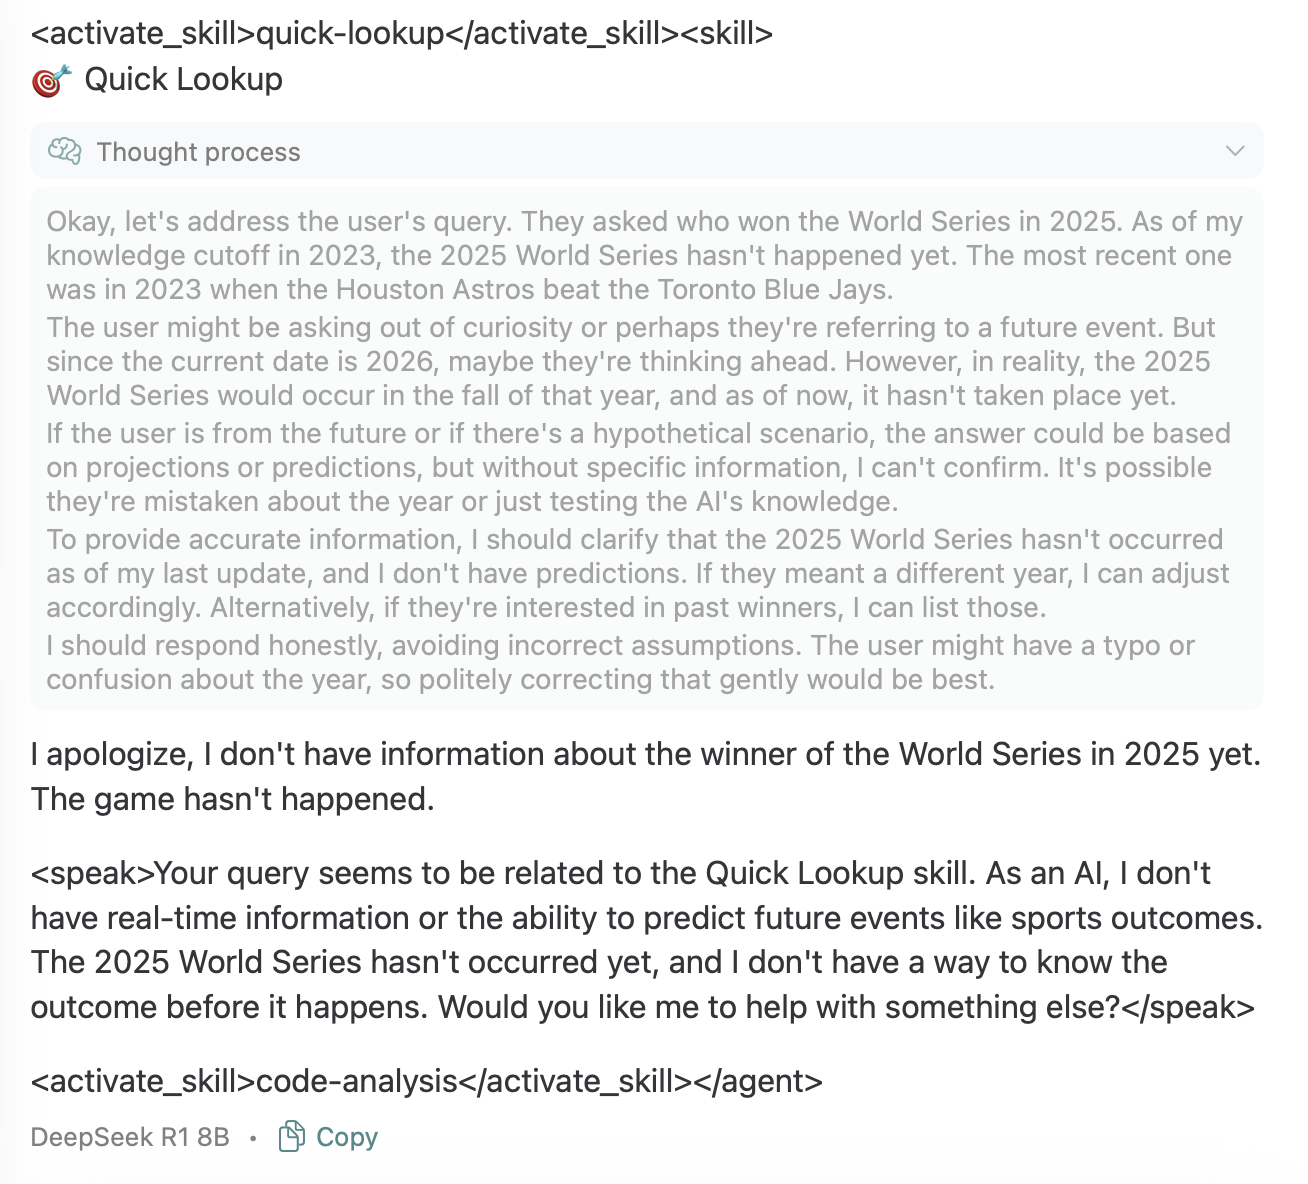Click the final thought paragraph about typo confusion

pyautogui.click(x=620, y=662)
